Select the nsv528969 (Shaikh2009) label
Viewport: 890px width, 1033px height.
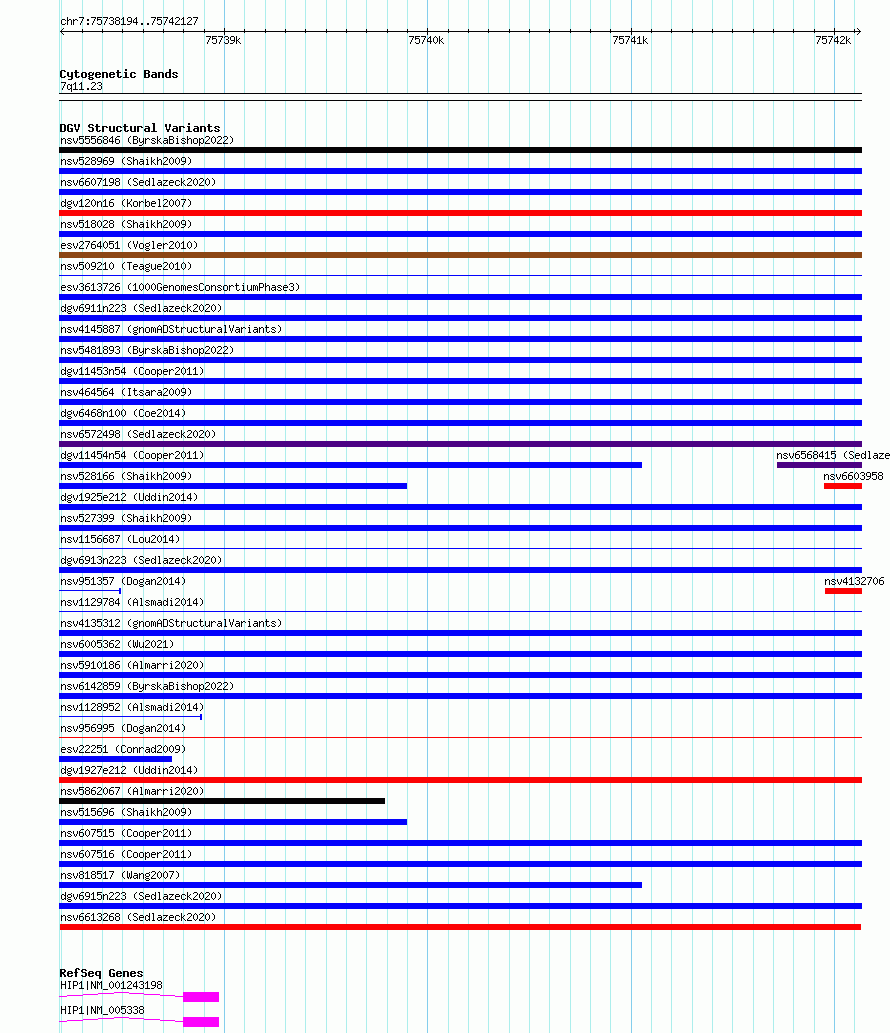126,161
